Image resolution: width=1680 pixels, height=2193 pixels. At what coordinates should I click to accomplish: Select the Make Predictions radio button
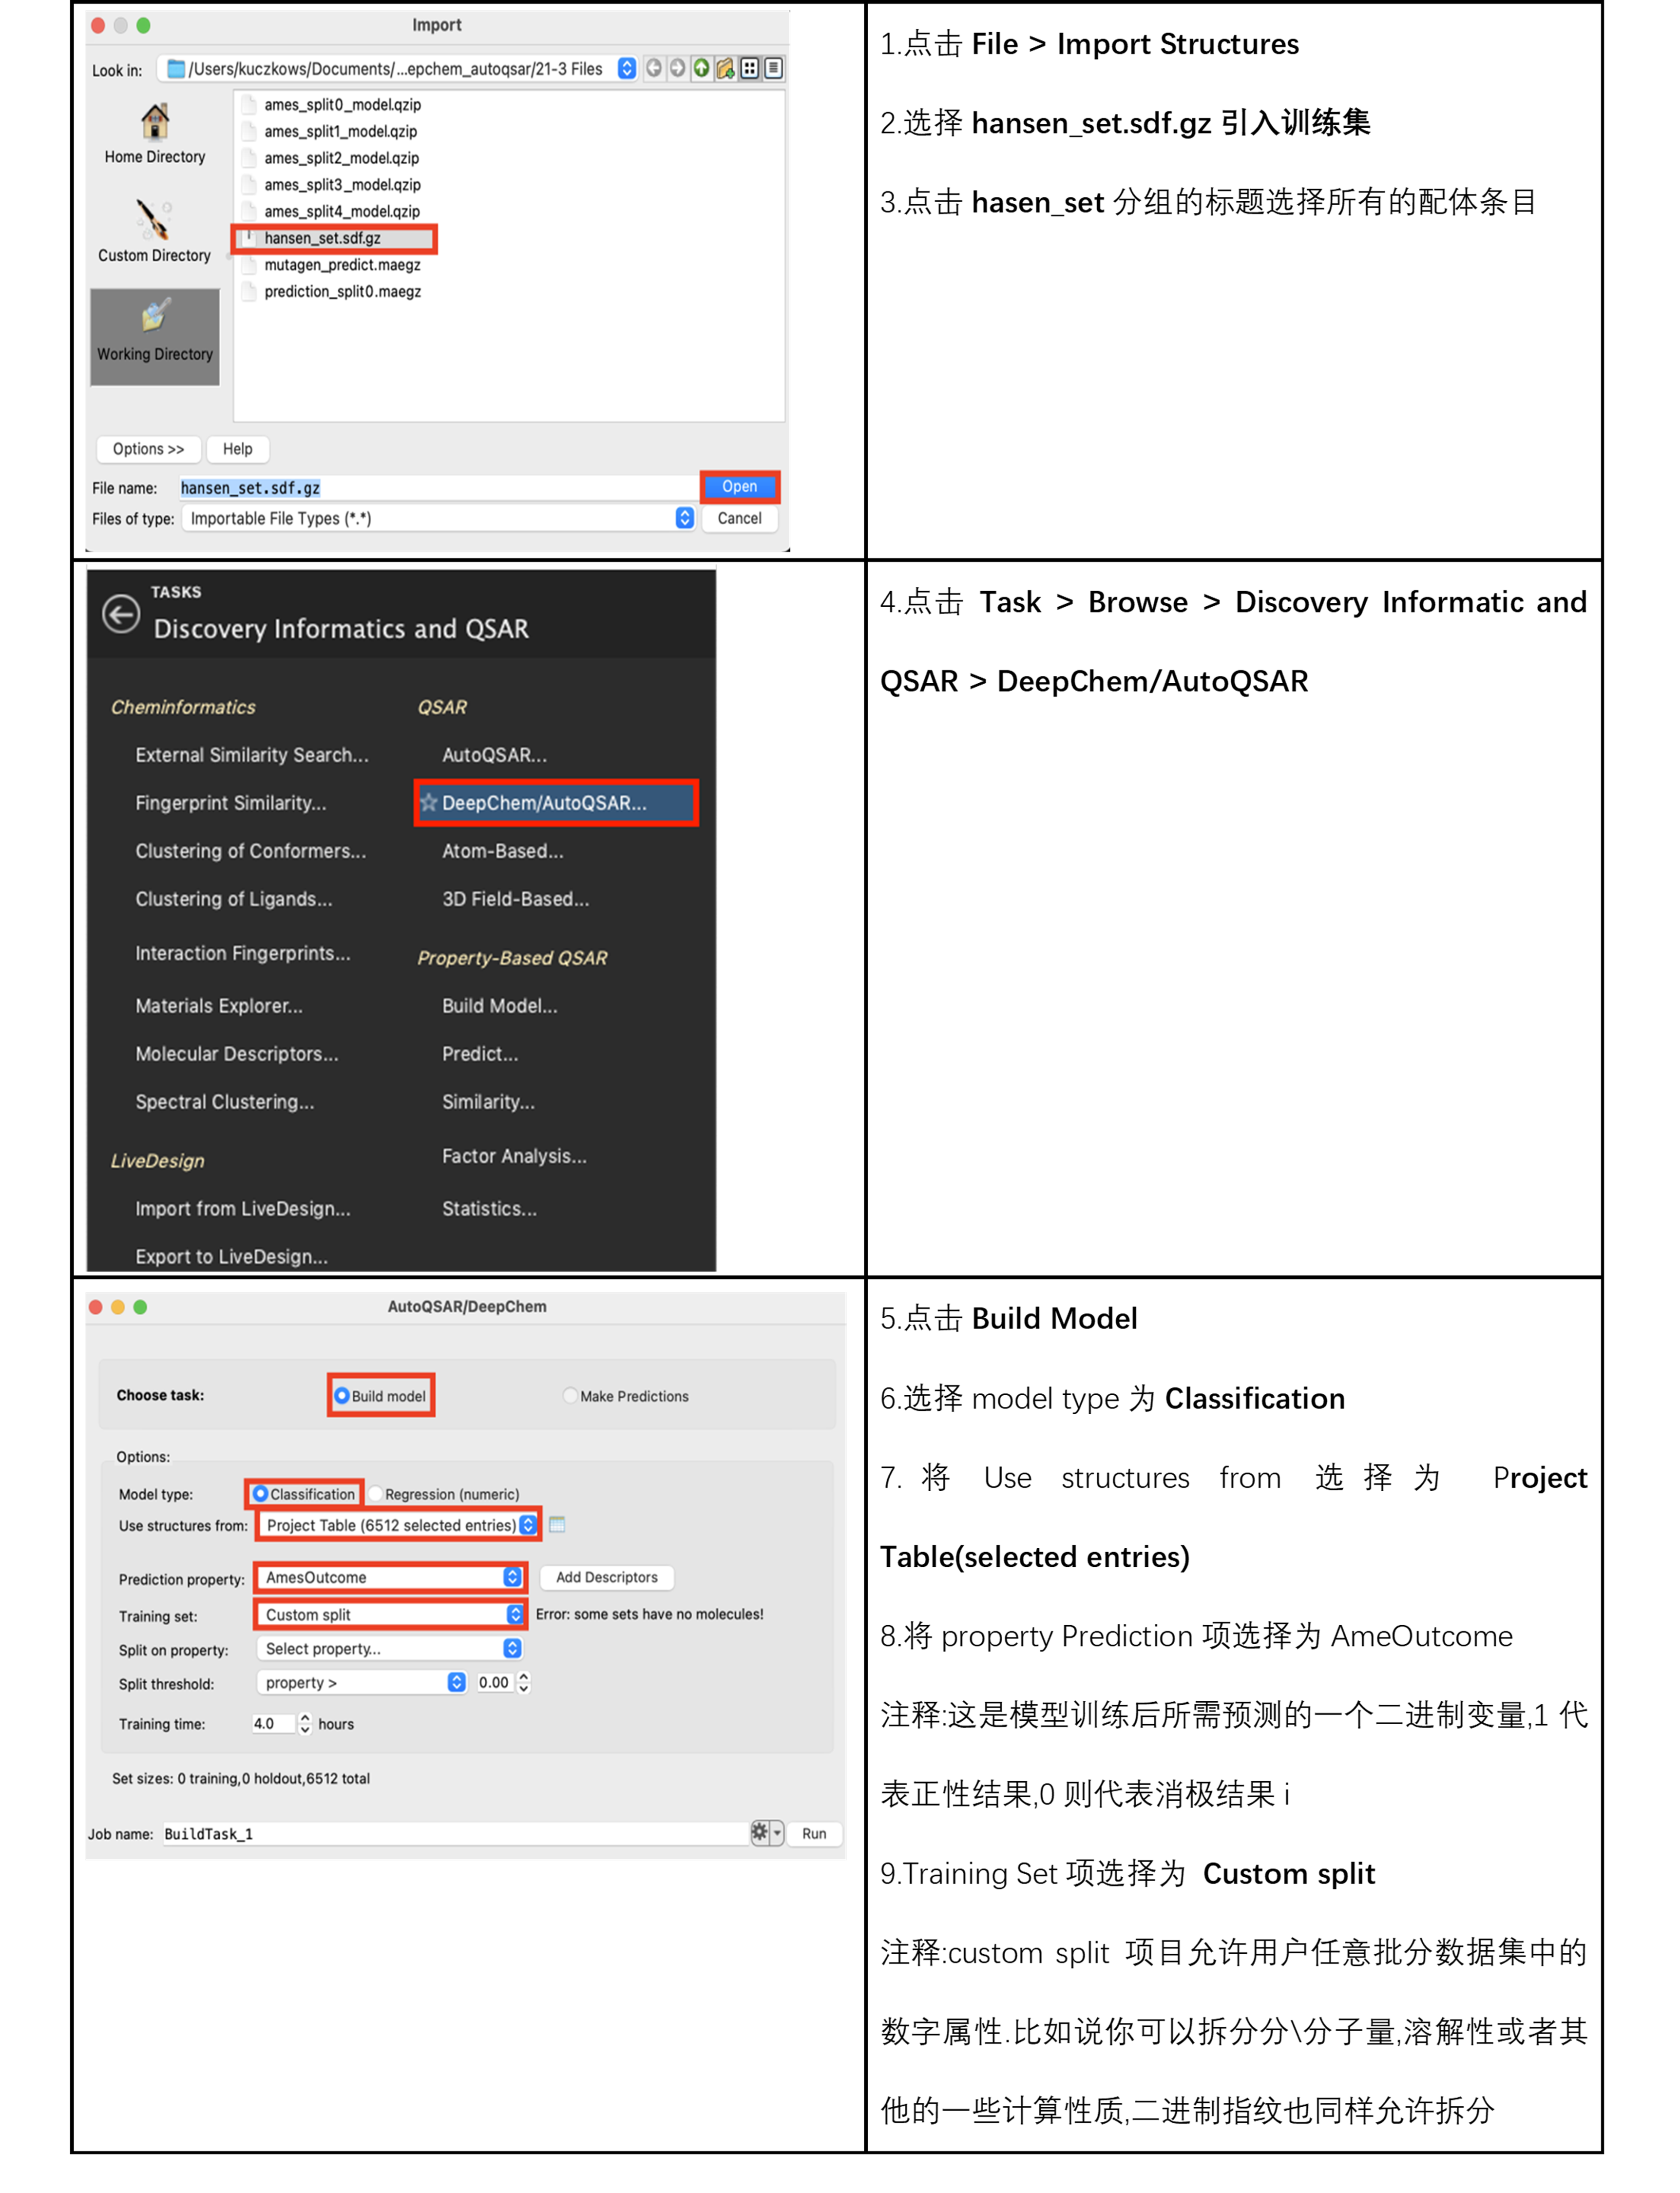pos(570,1396)
